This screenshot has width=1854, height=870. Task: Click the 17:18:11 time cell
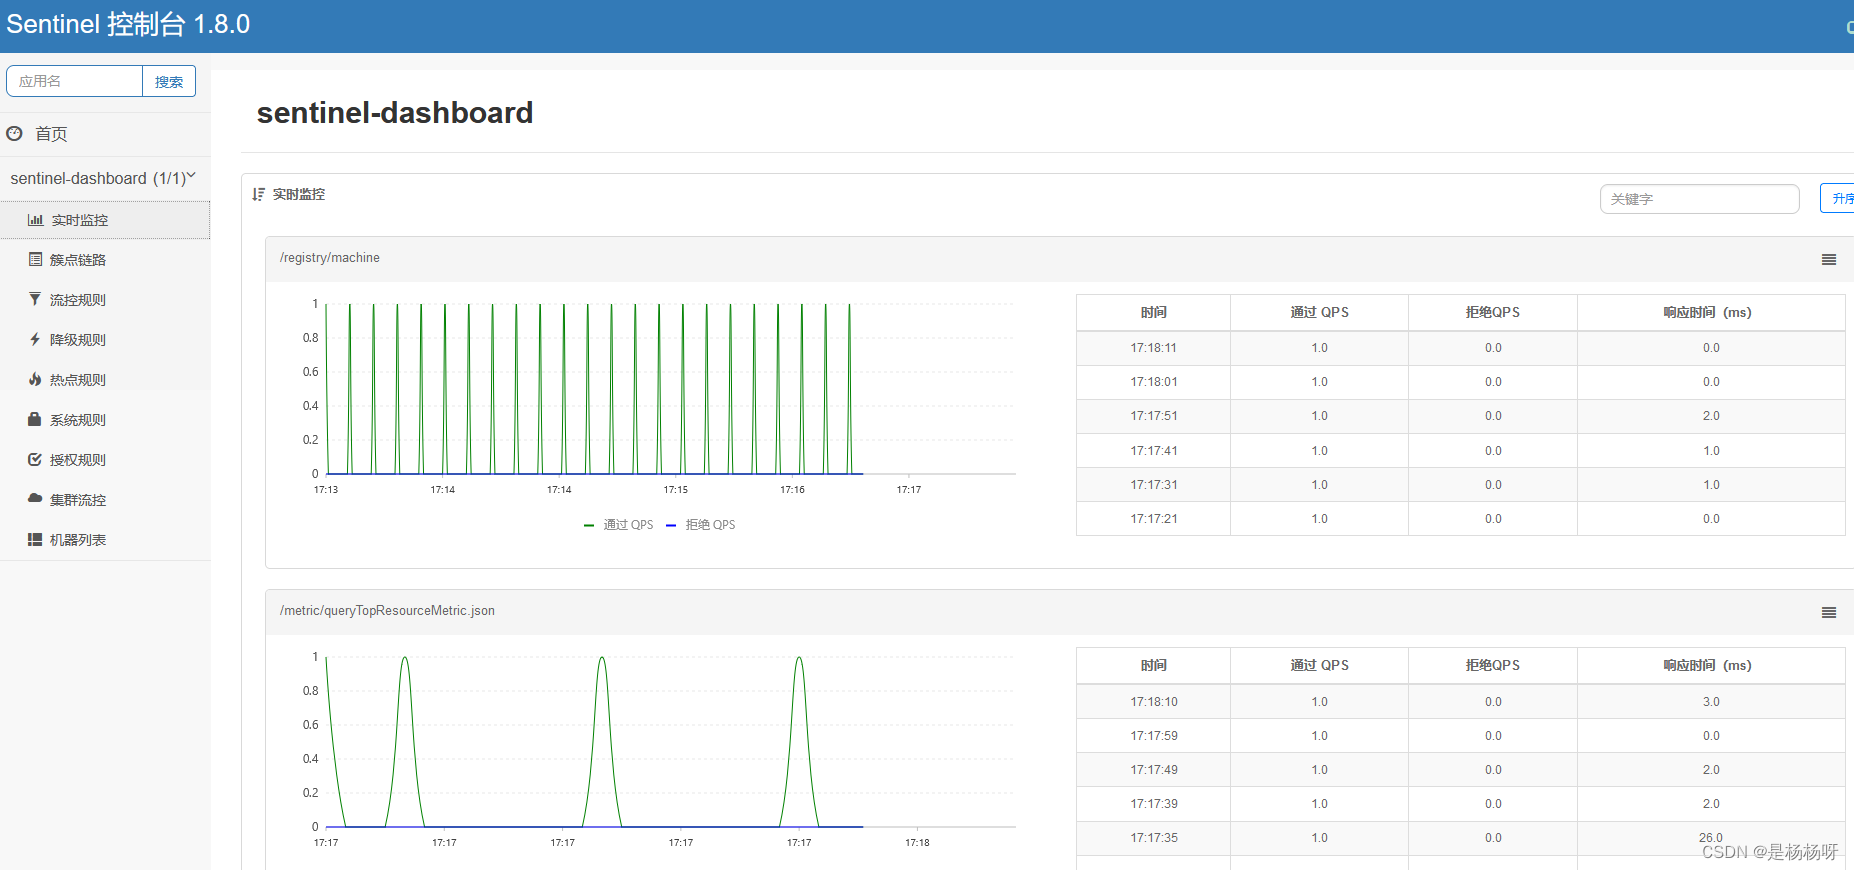[1154, 348]
